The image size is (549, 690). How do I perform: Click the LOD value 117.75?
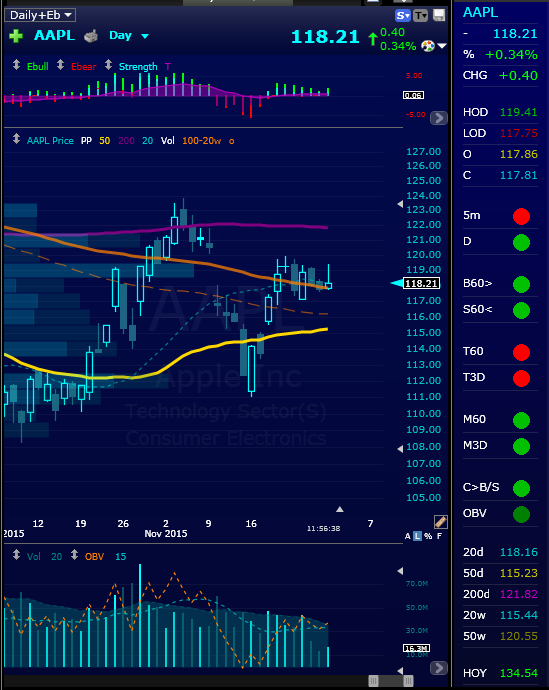tap(519, 133)
